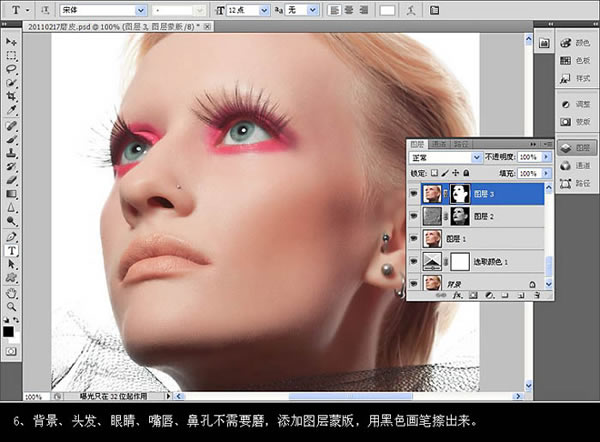Open the status bar info arrow
Viewport: 600px width, 442px height.
click(168, 396)
